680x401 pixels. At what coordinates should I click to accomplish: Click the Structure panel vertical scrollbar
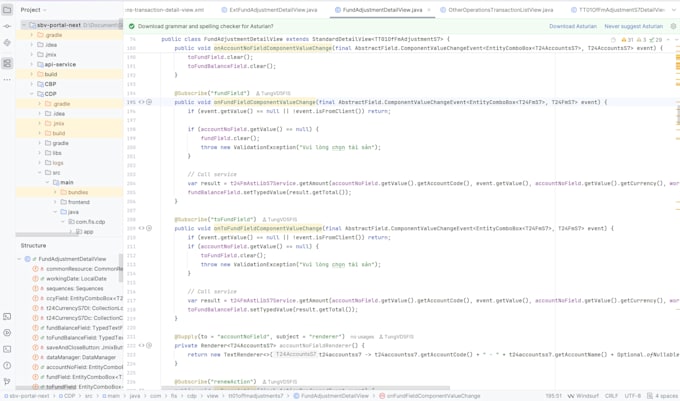(121, 267)
